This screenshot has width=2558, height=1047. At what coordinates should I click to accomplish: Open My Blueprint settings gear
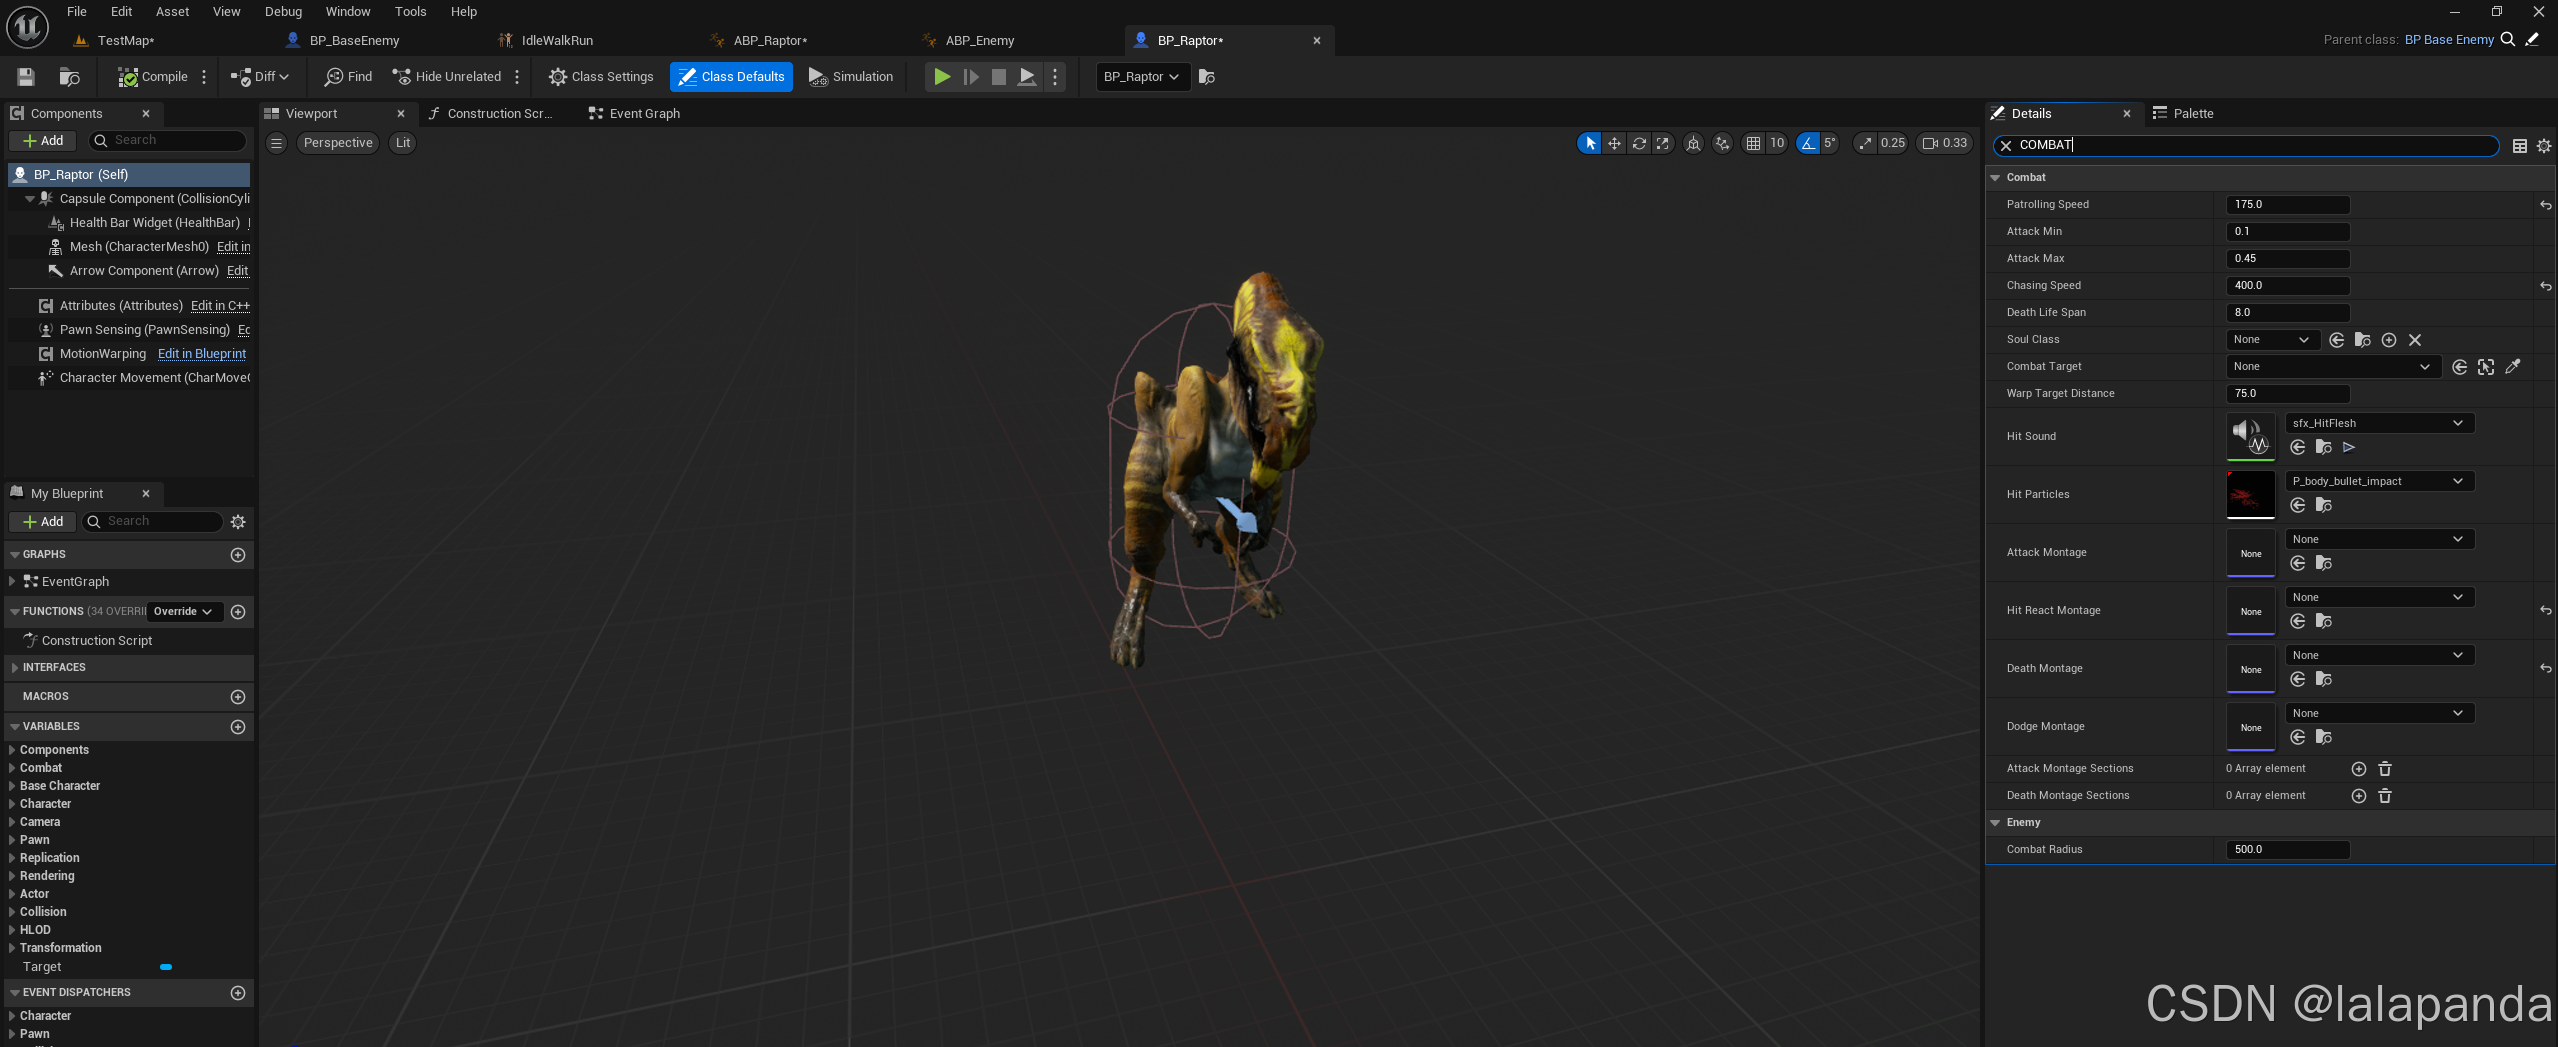click(x=238, y=522)
